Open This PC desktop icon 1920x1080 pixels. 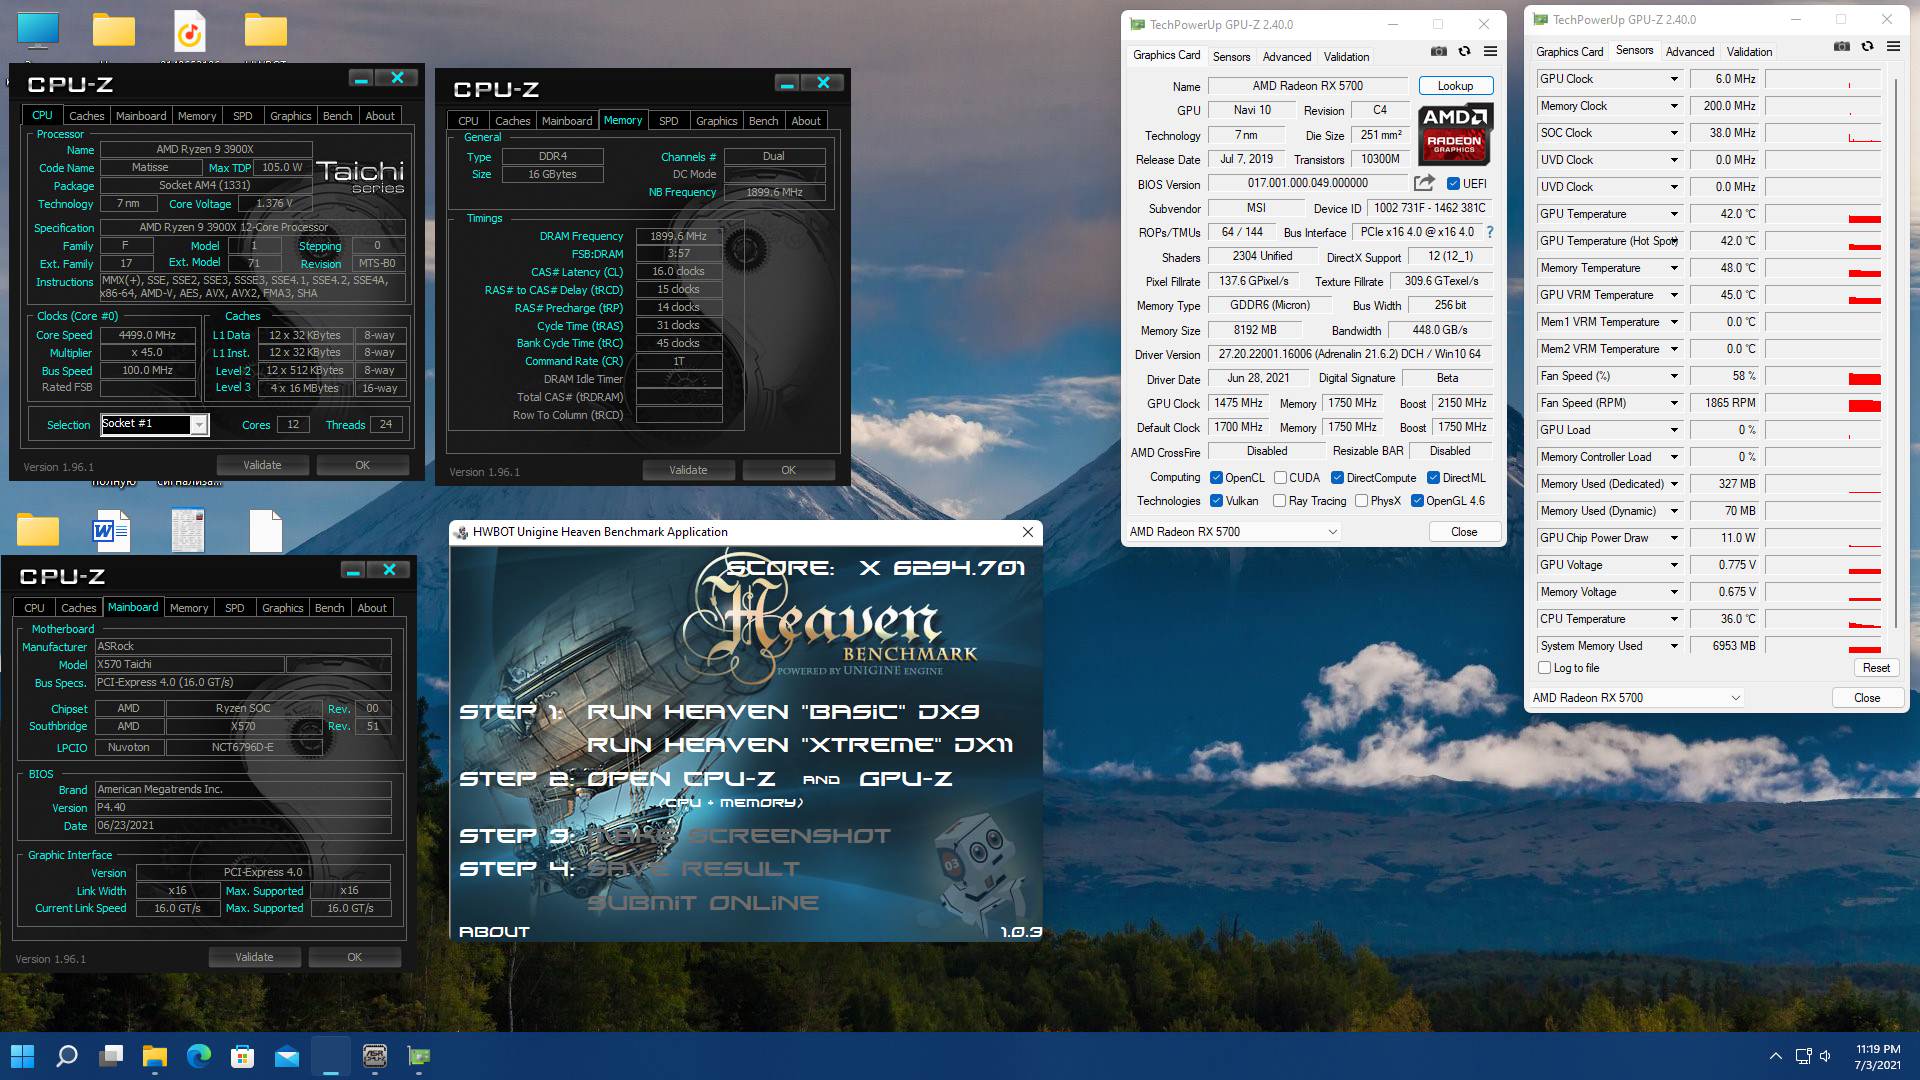[37, 30]
